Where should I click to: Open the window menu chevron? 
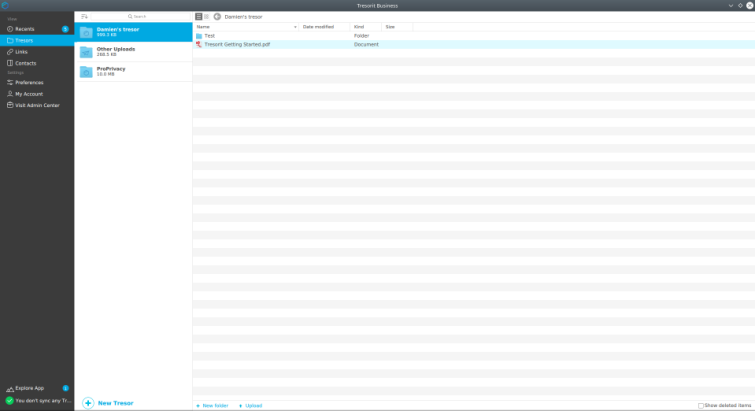(x=730, y=5)
